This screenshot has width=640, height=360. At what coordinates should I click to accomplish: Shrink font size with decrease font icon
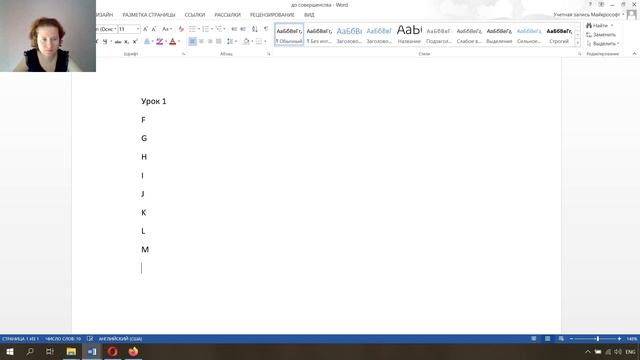pos(154,29)
